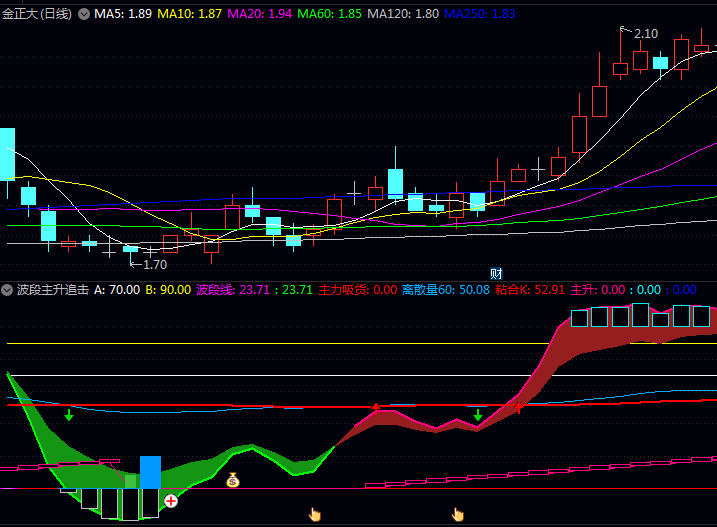Click the MA20 indicator label

point(260,15)
